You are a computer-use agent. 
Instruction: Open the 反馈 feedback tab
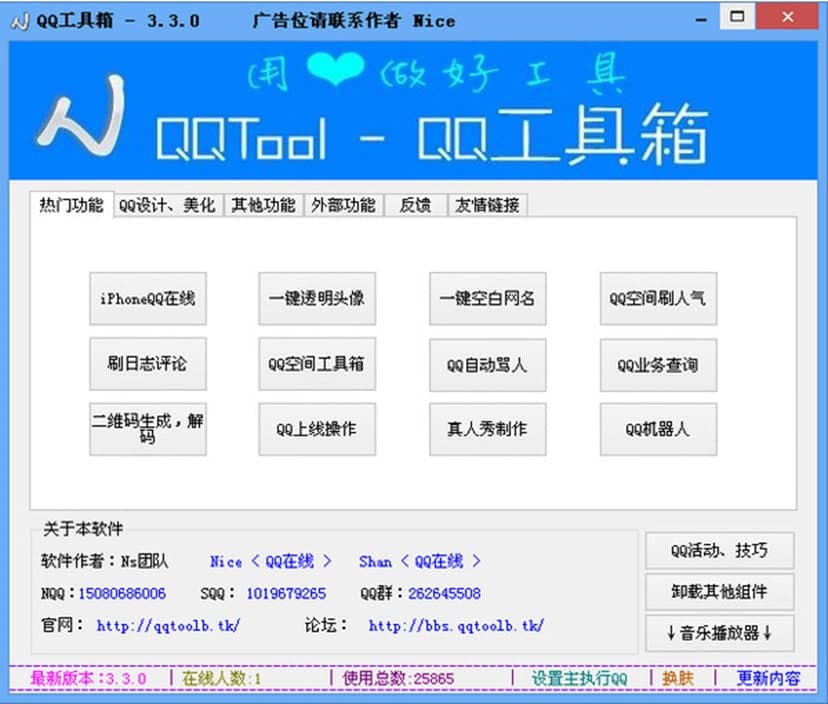click(x=414, y=204)
